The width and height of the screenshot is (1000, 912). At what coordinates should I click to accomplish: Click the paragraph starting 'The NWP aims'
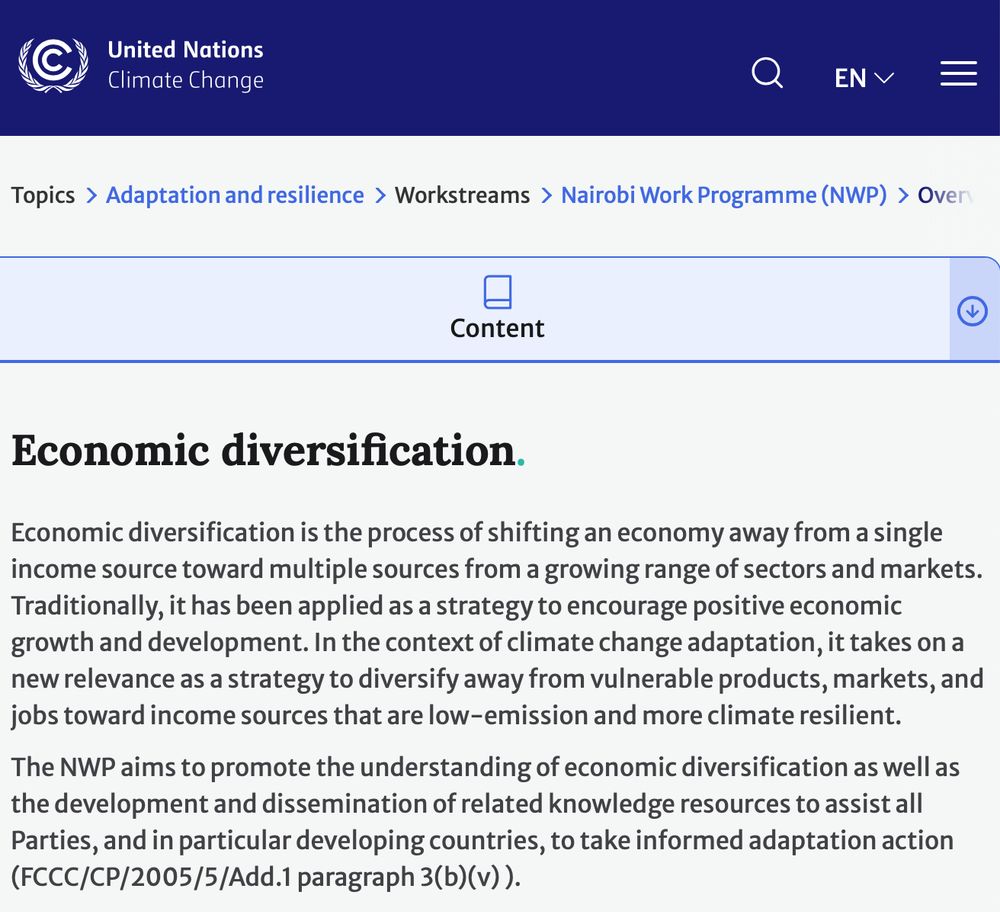click(485, 822)
